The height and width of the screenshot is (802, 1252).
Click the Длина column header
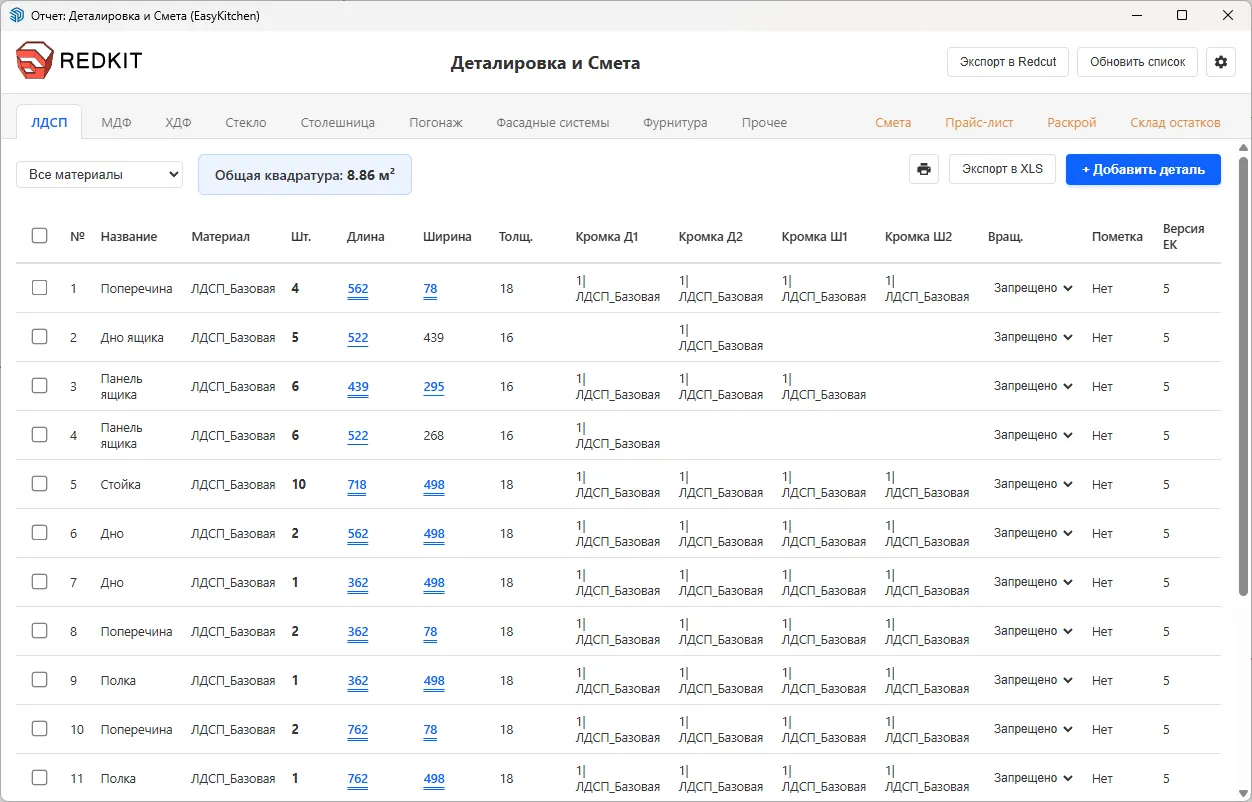(x=365, y=237)
